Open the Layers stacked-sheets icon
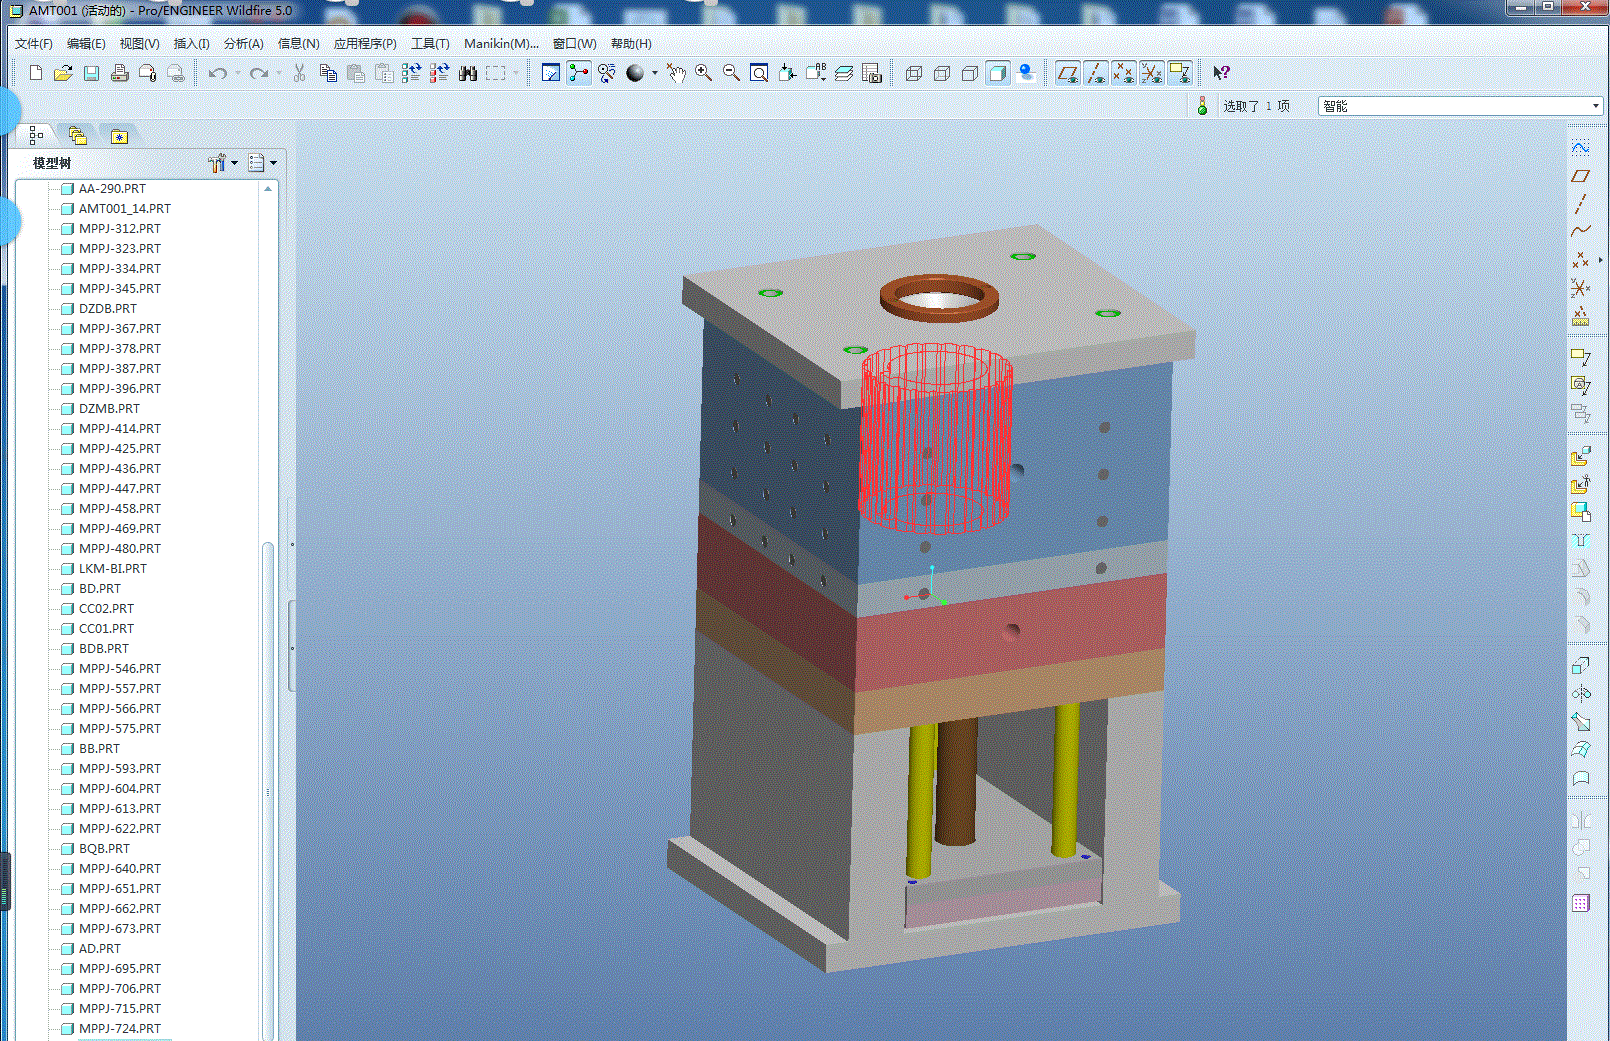 tap(844, 73)
